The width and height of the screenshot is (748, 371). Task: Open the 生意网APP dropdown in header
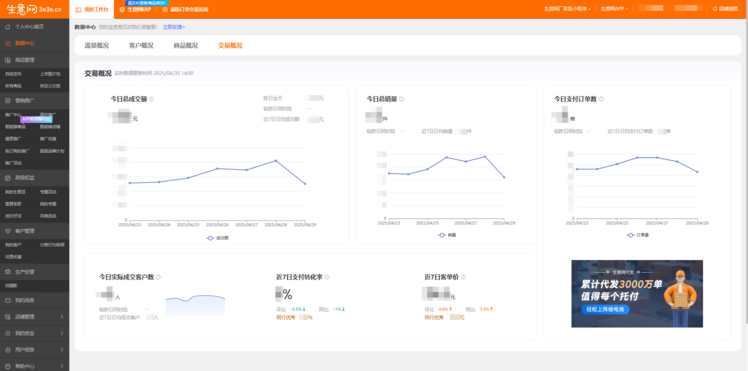[613, 9]
